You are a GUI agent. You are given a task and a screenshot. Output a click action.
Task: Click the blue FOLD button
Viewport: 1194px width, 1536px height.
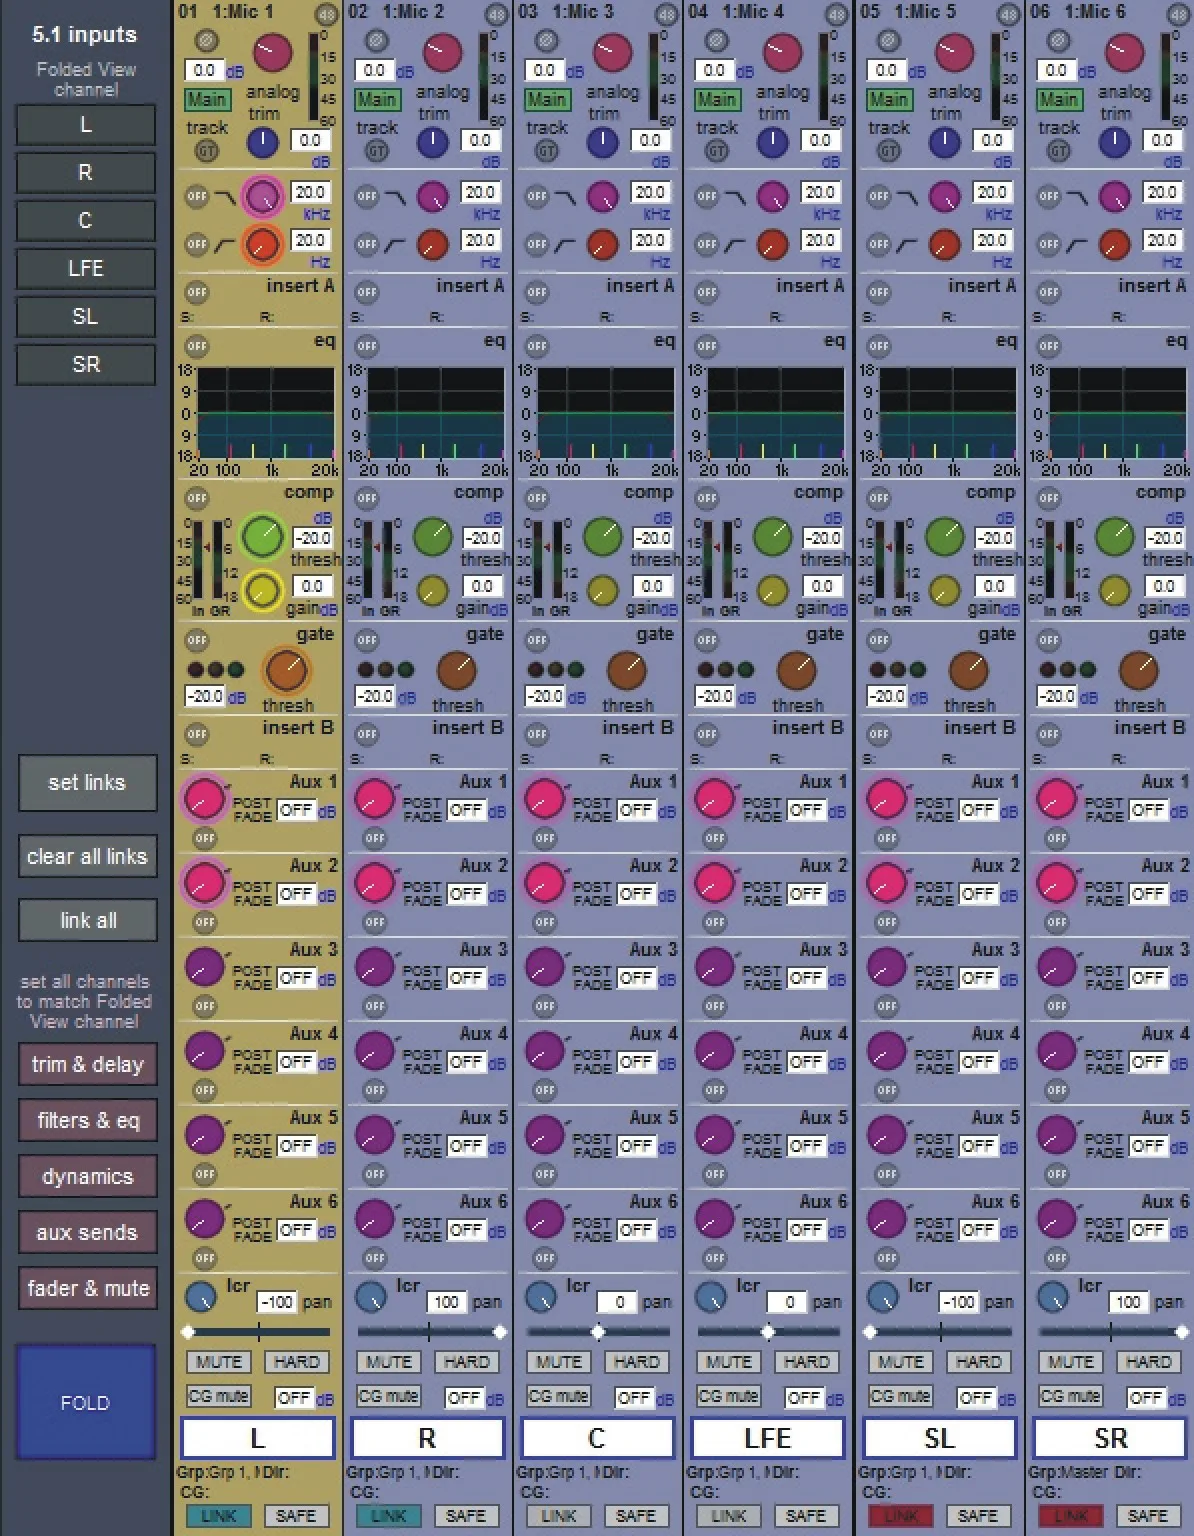click(x=86, y=1403)
